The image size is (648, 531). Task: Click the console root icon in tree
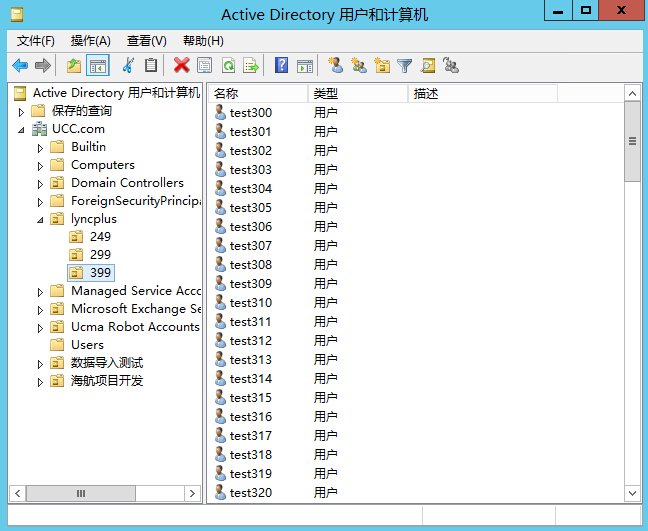[x=20, y=93]
